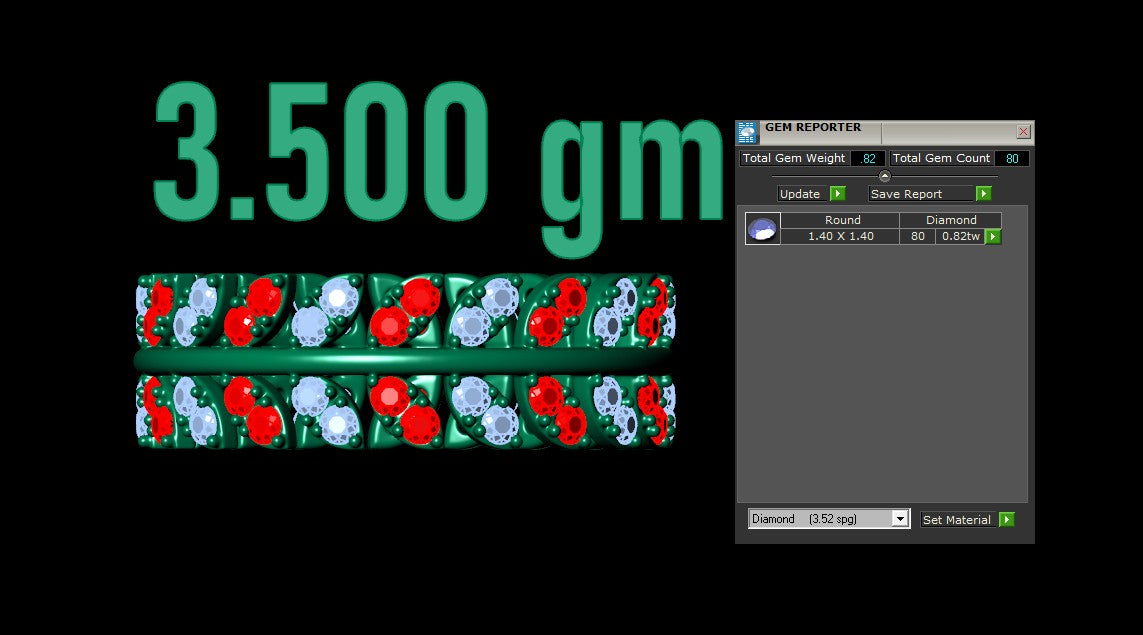Click green arrow beside Save Report
1143x635 pixels.
983,193
